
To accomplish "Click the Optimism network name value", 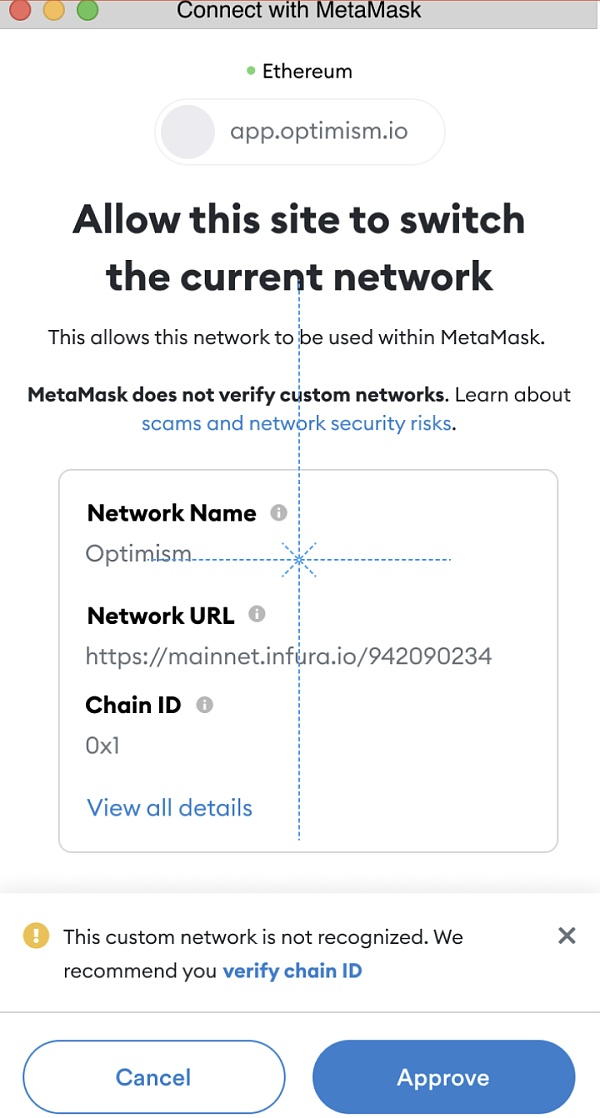I will 138,553.
